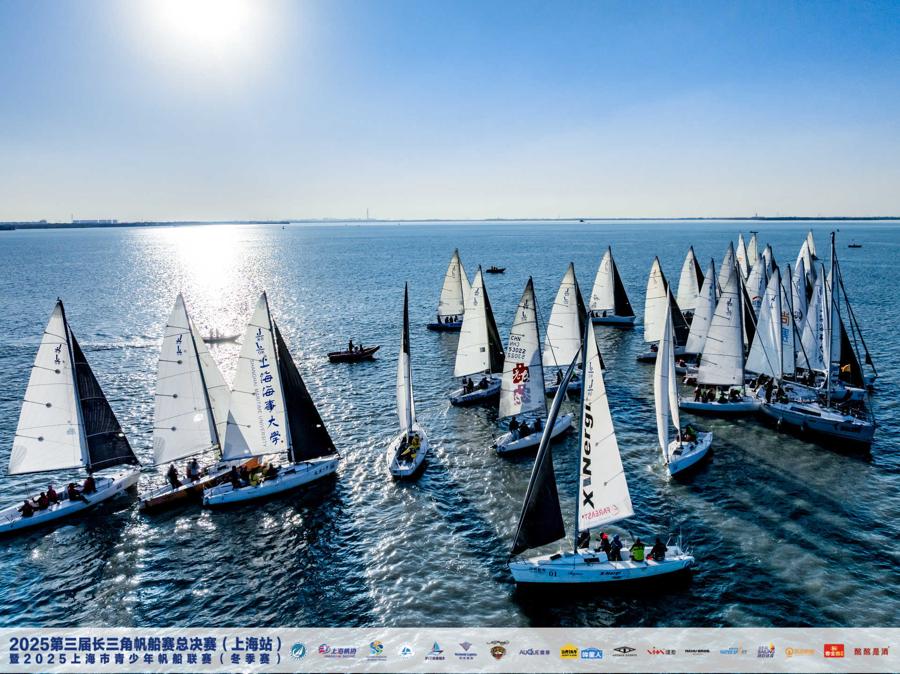Click the round teal emblem logo in banner

point(298,651)
